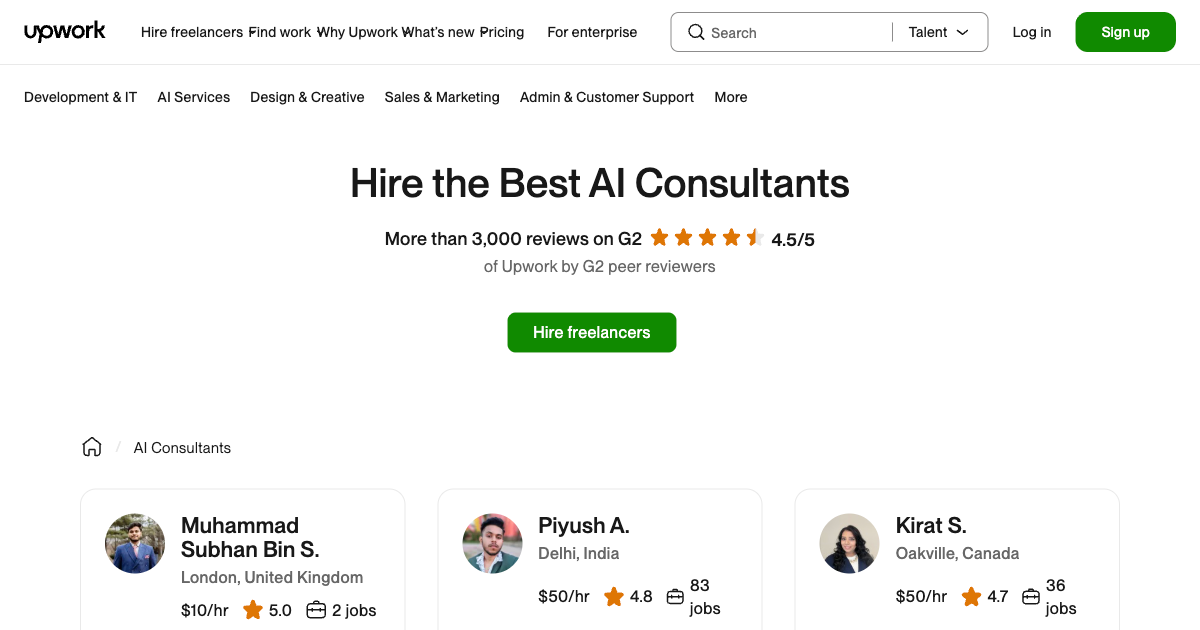Click the briefcase icon on Muhammad Subhan's card
This screenshot has height=630, width=1200.
pyautogui.click(x=316, y=609)
